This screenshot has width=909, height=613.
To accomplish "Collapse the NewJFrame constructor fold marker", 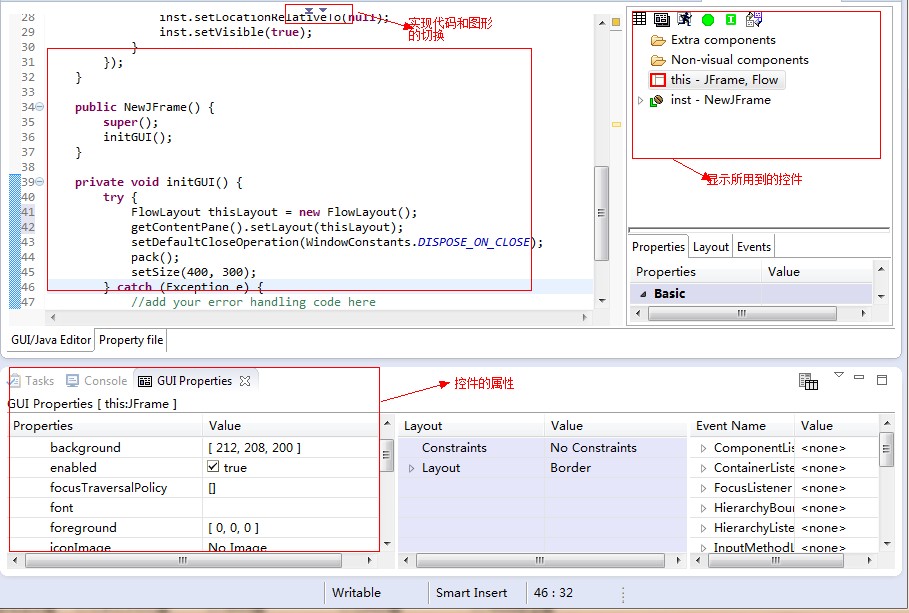I will coord(39,107).
